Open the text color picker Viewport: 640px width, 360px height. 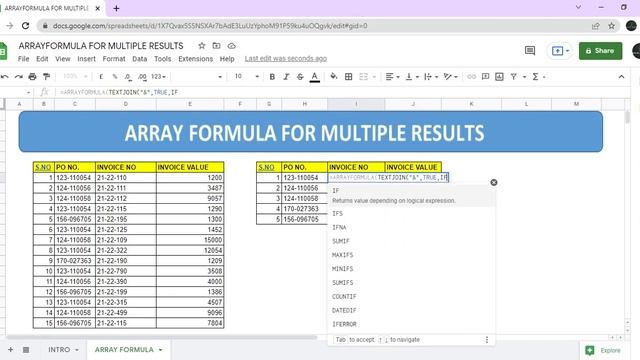coord(314,77)
